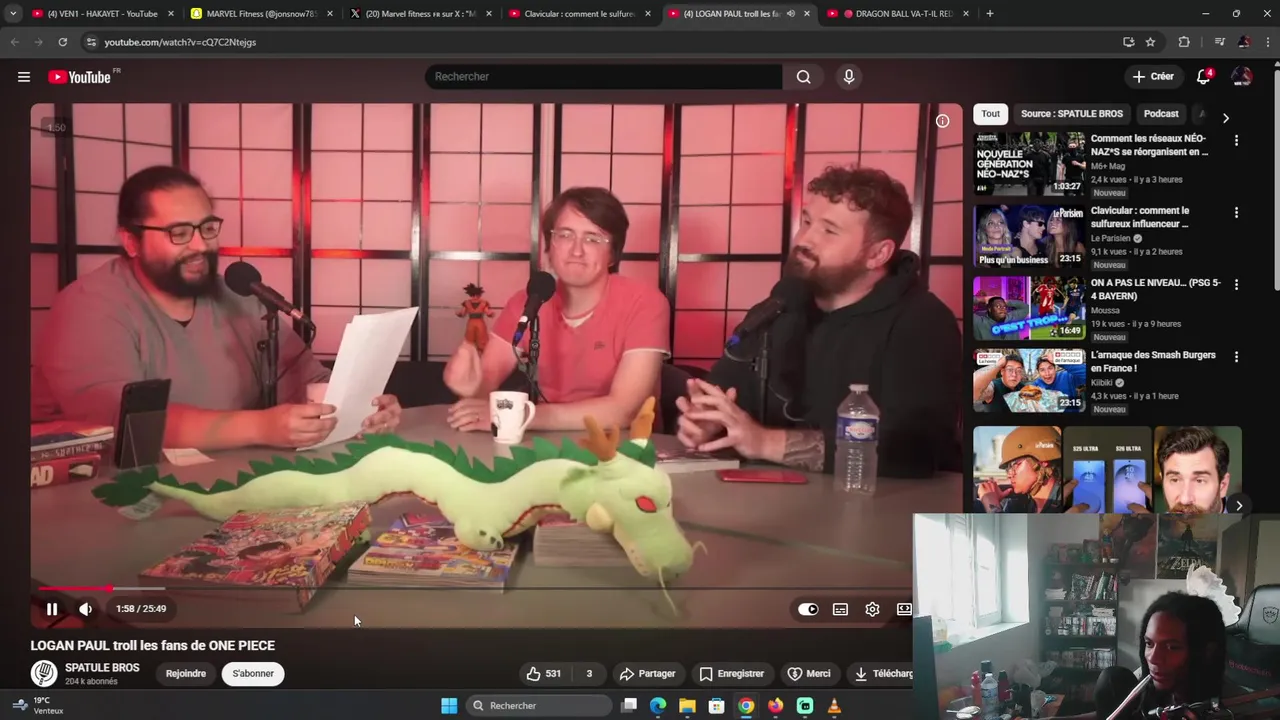The image size is (1280, 720).
Task: Open the player settings gear
Action: pos(872,609)
